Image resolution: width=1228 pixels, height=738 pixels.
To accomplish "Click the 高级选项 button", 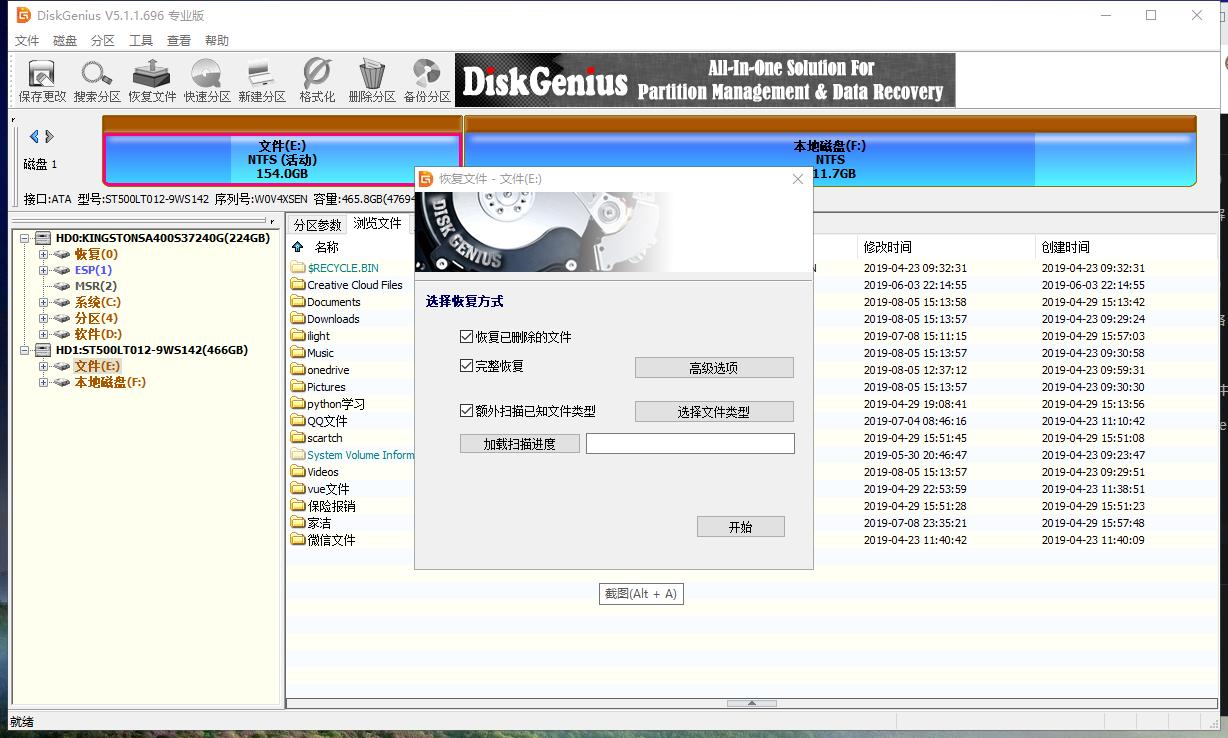I will click(714, 368).
